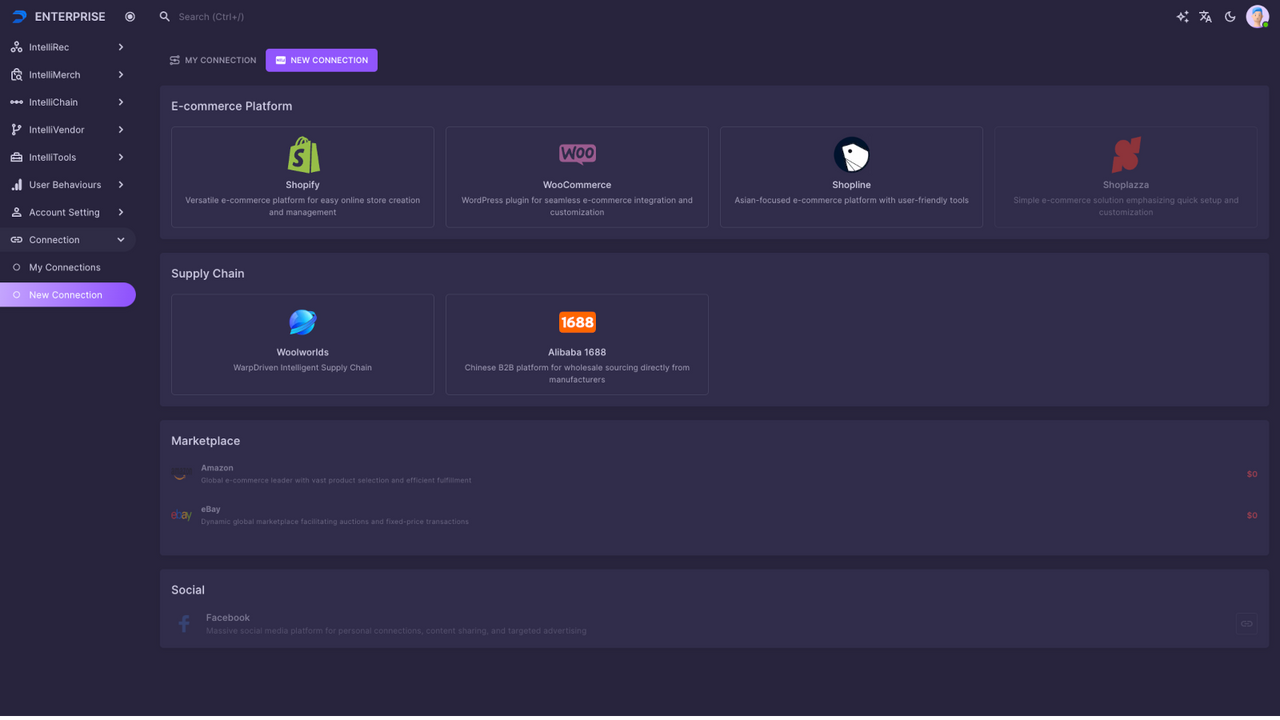
Task: Expand the IntelliTools chevron
Action: click(121, 157)
